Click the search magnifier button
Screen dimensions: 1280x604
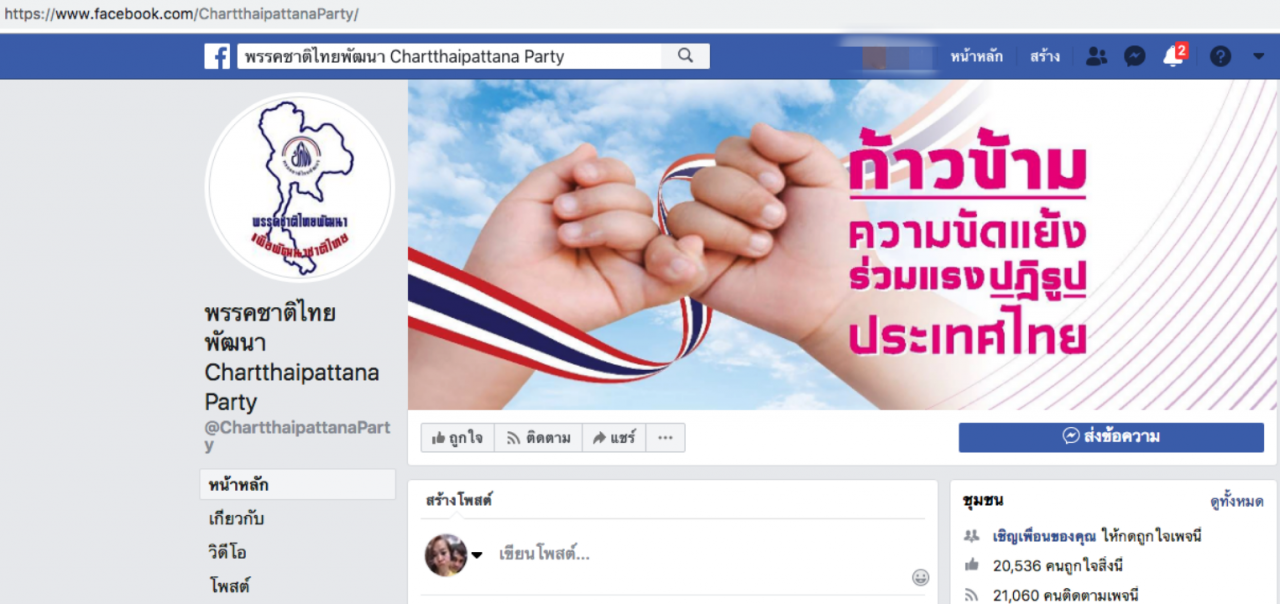(x=685, y=56)
